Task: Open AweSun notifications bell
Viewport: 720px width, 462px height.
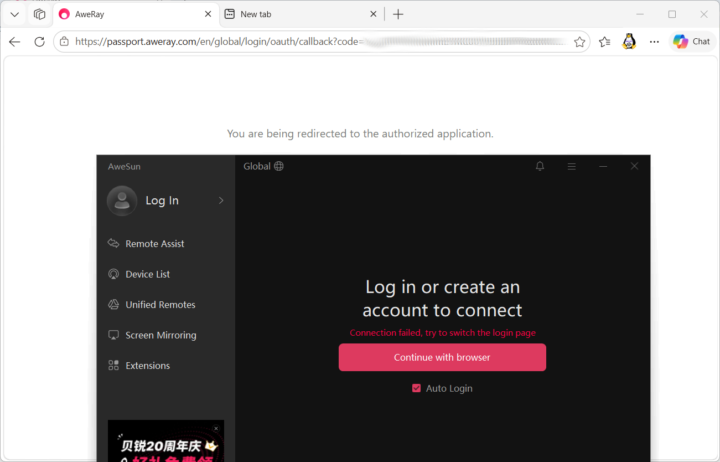Action: (x=540, y=166)
